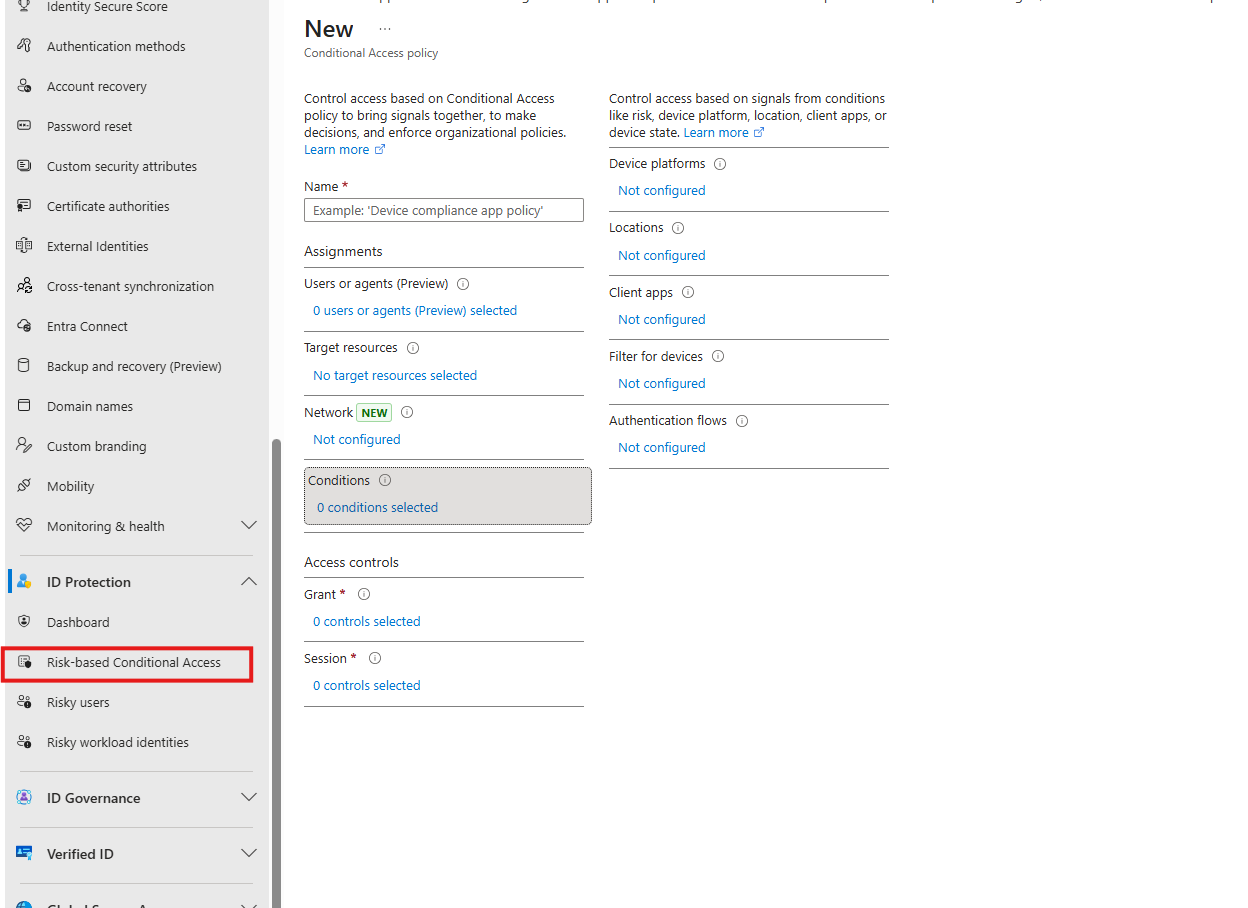Open 'Not configured' under Filter for devices
Viewport: 1248px width, 908px height.
tap(661, 384)
